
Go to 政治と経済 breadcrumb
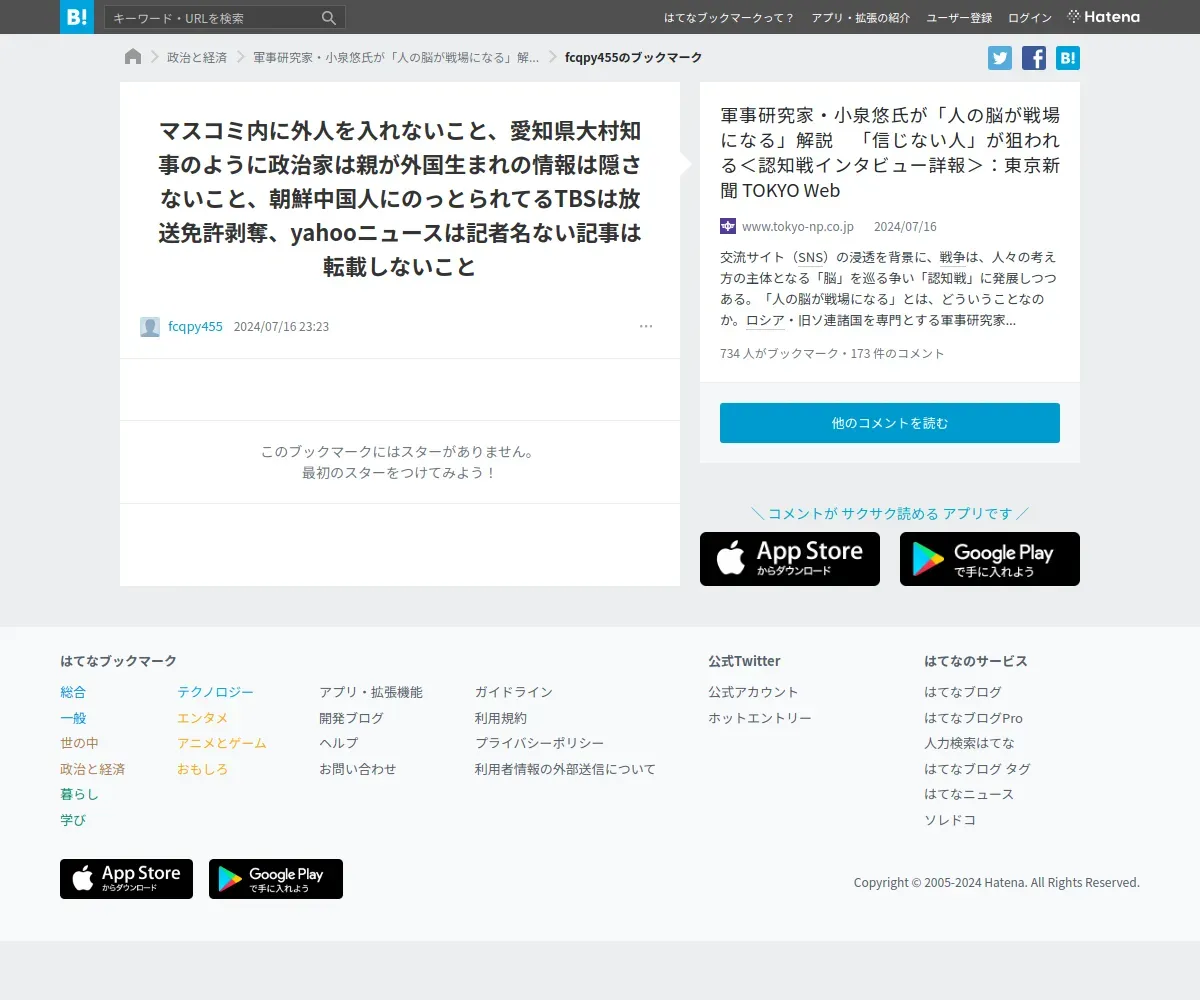click(197, 58)
